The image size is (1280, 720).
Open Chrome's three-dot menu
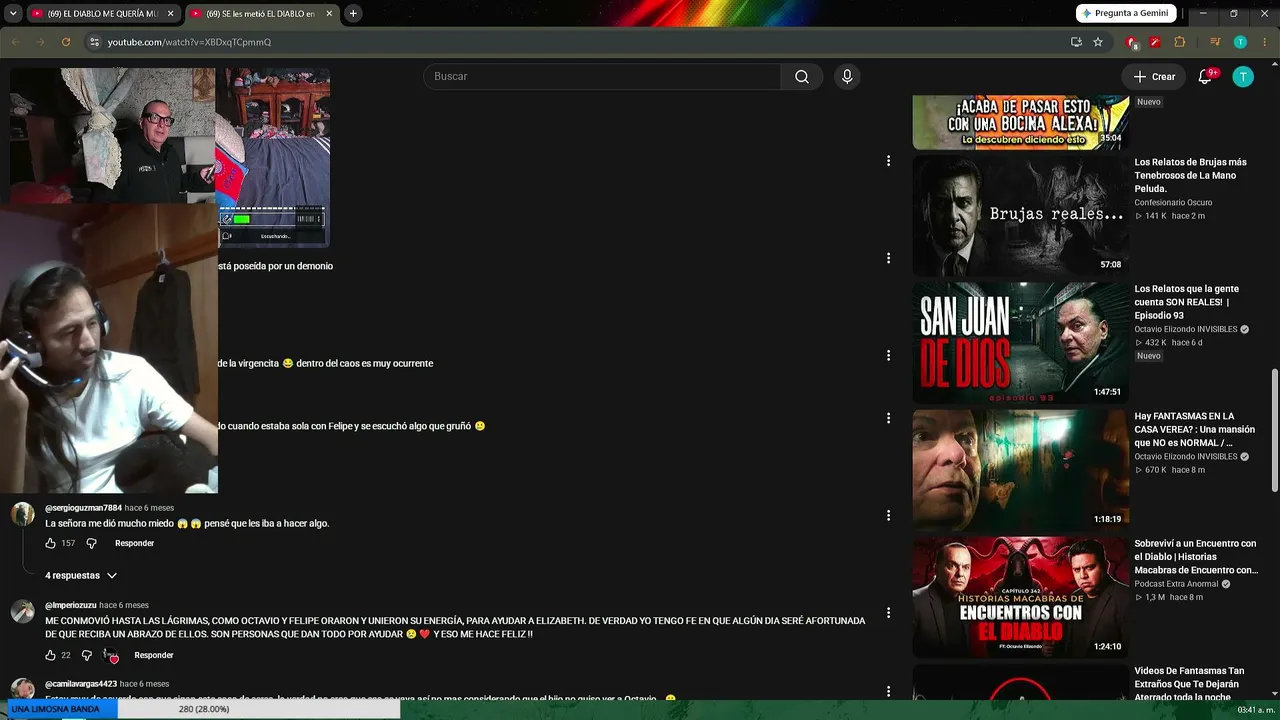(x=1263, y=42)
